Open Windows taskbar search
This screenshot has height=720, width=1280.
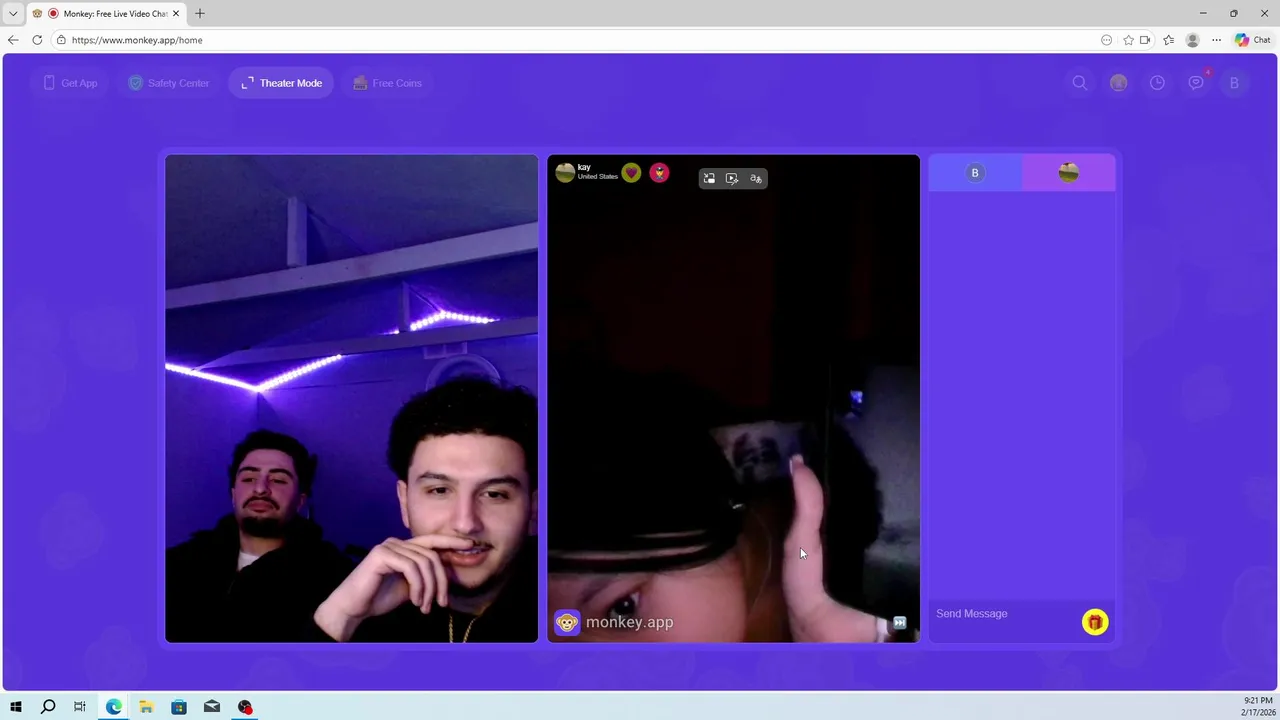48,707
